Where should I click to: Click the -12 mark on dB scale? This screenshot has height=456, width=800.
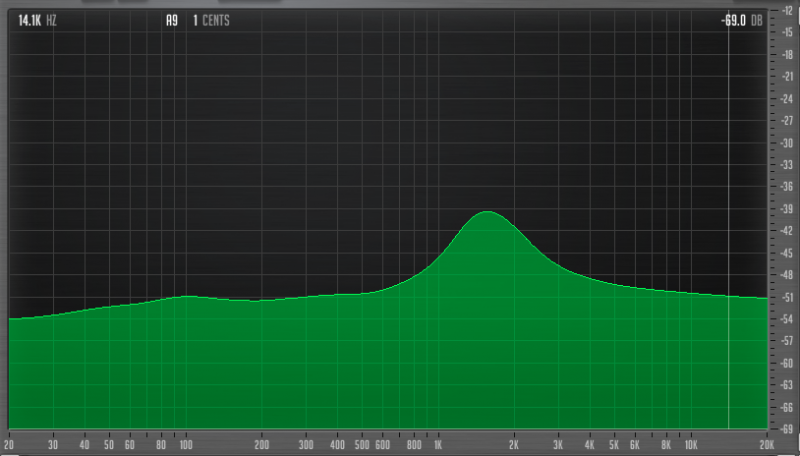[789, 10]
